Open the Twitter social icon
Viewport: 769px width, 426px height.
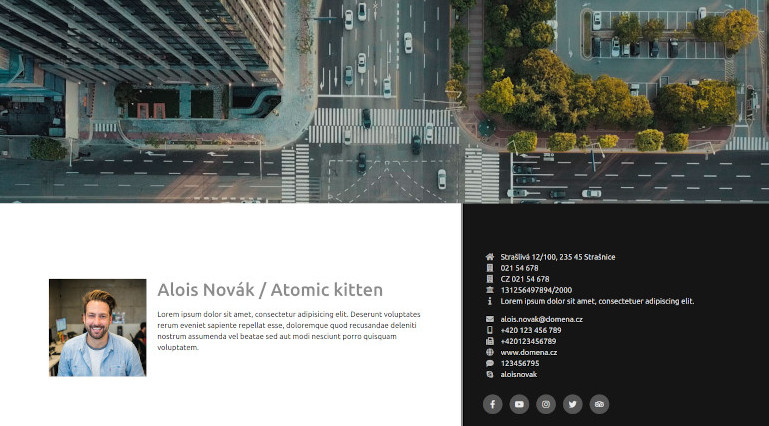pyautogui.click(x=572, y=404)
